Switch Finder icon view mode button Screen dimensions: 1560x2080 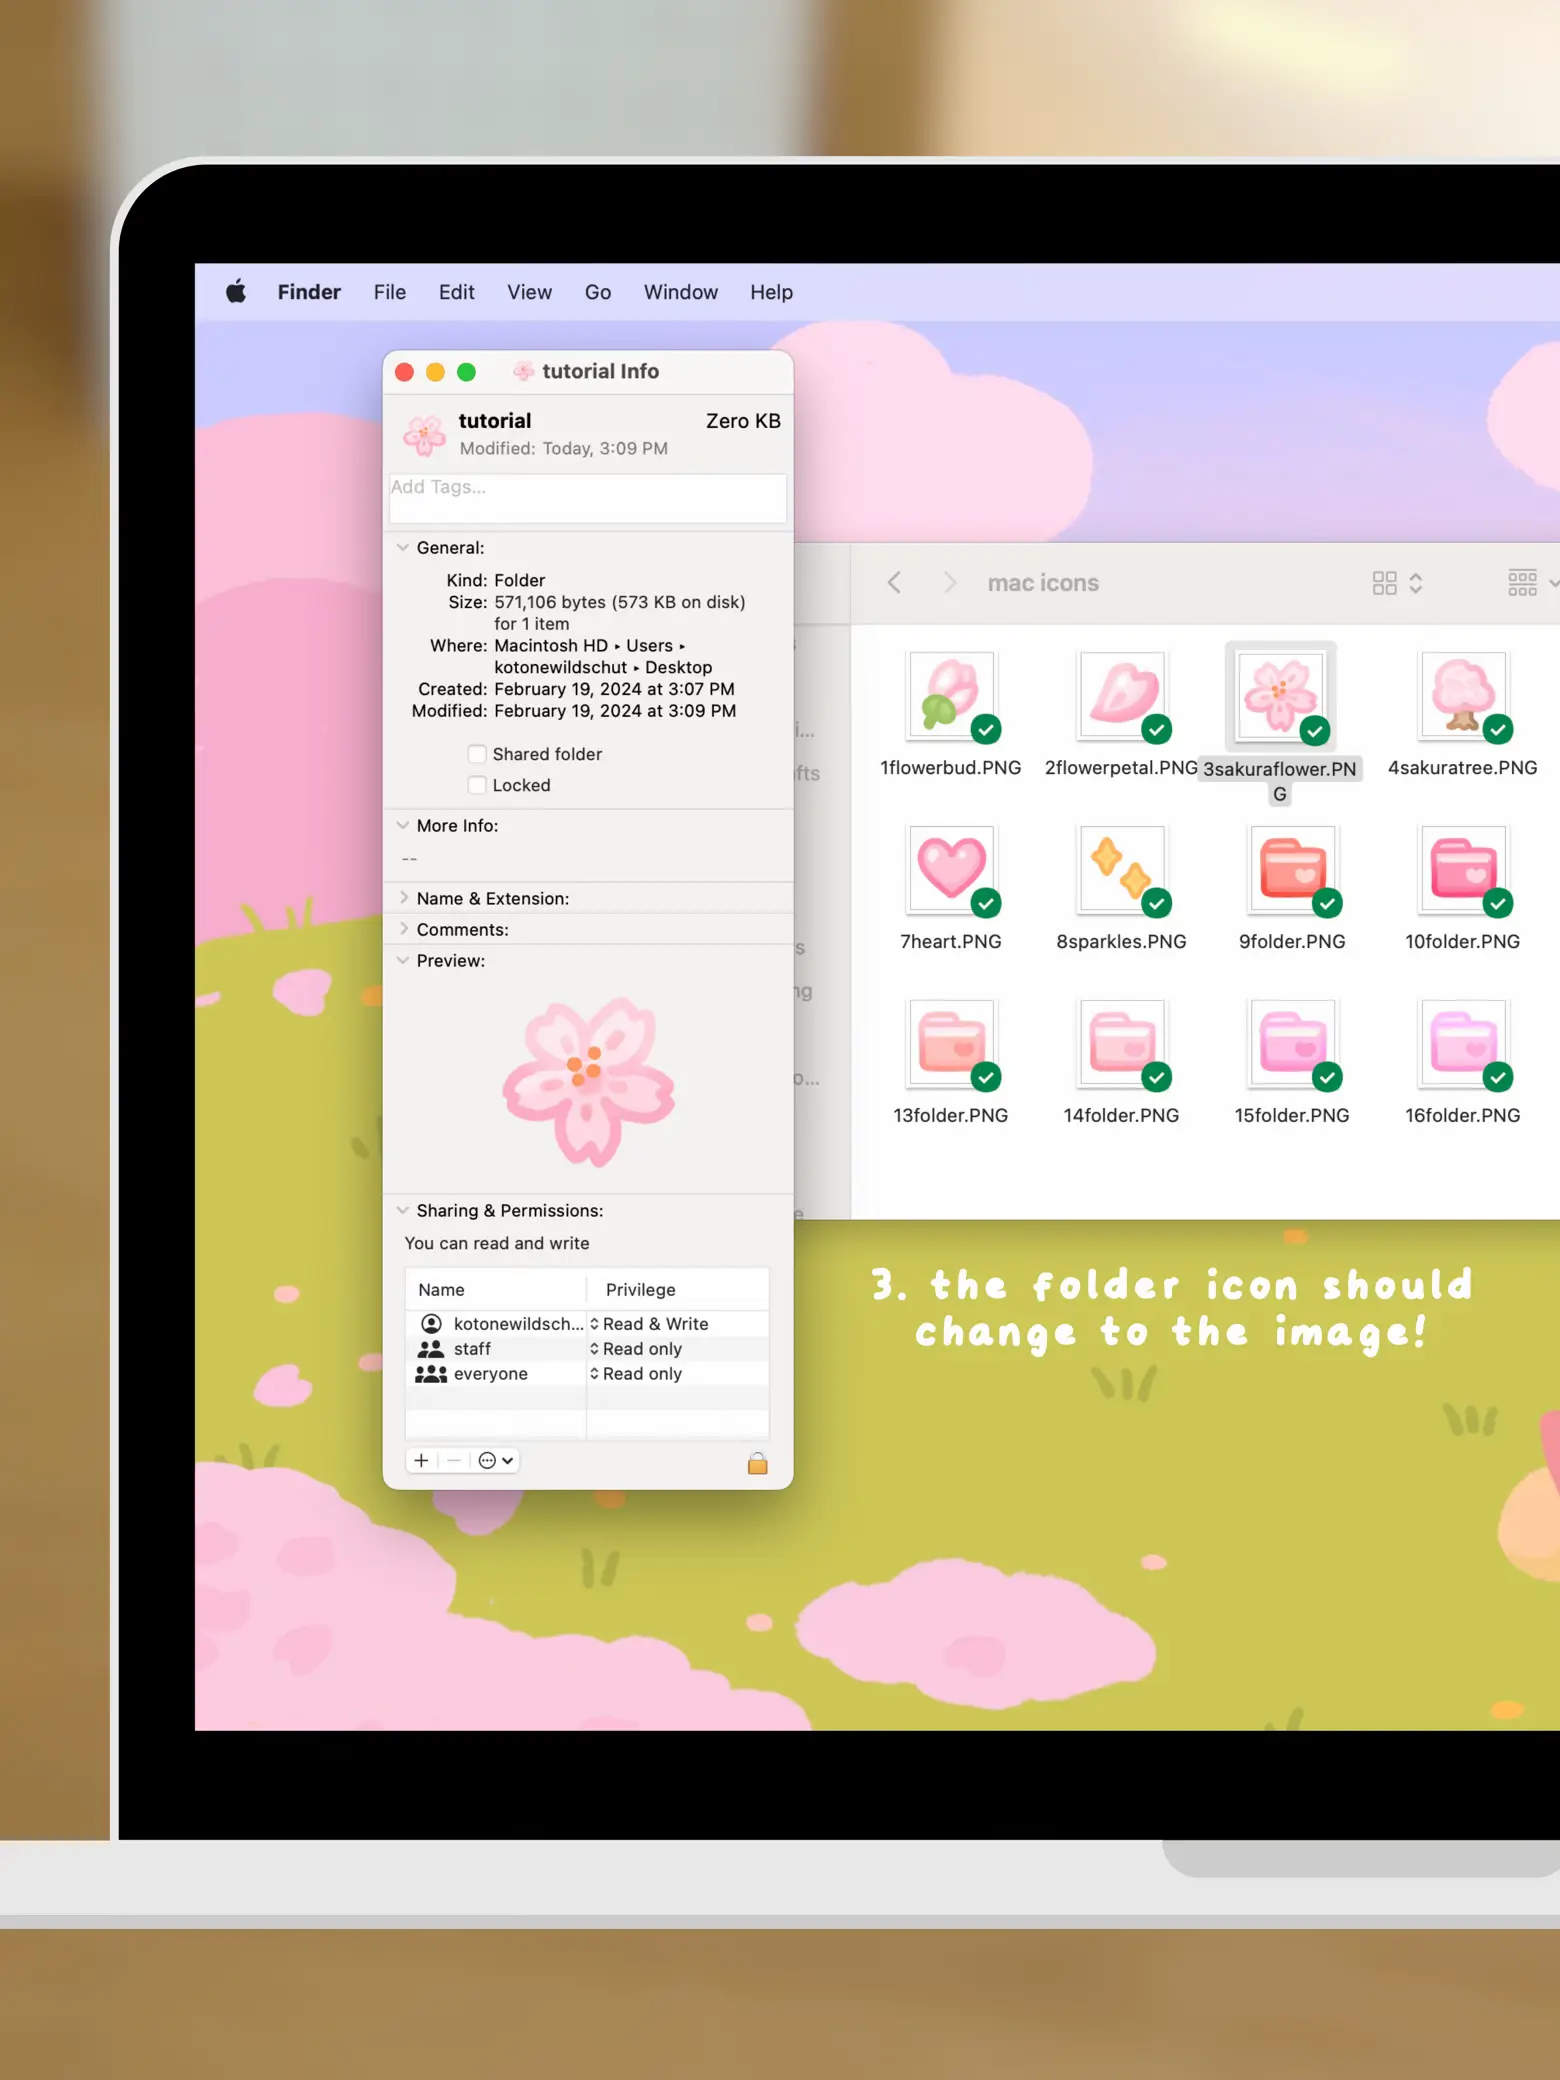[x=1396, y=583]
